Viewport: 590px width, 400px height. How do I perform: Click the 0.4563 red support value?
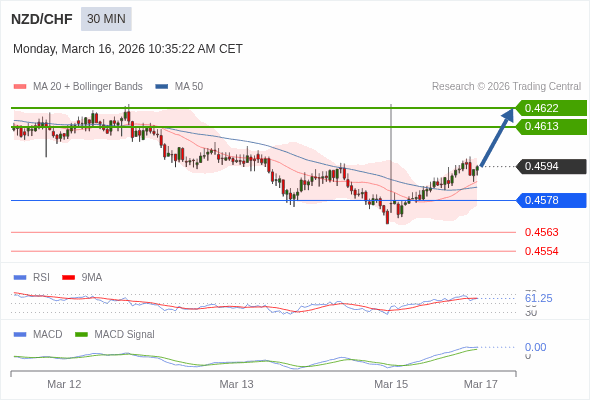(x=541, y=232)
